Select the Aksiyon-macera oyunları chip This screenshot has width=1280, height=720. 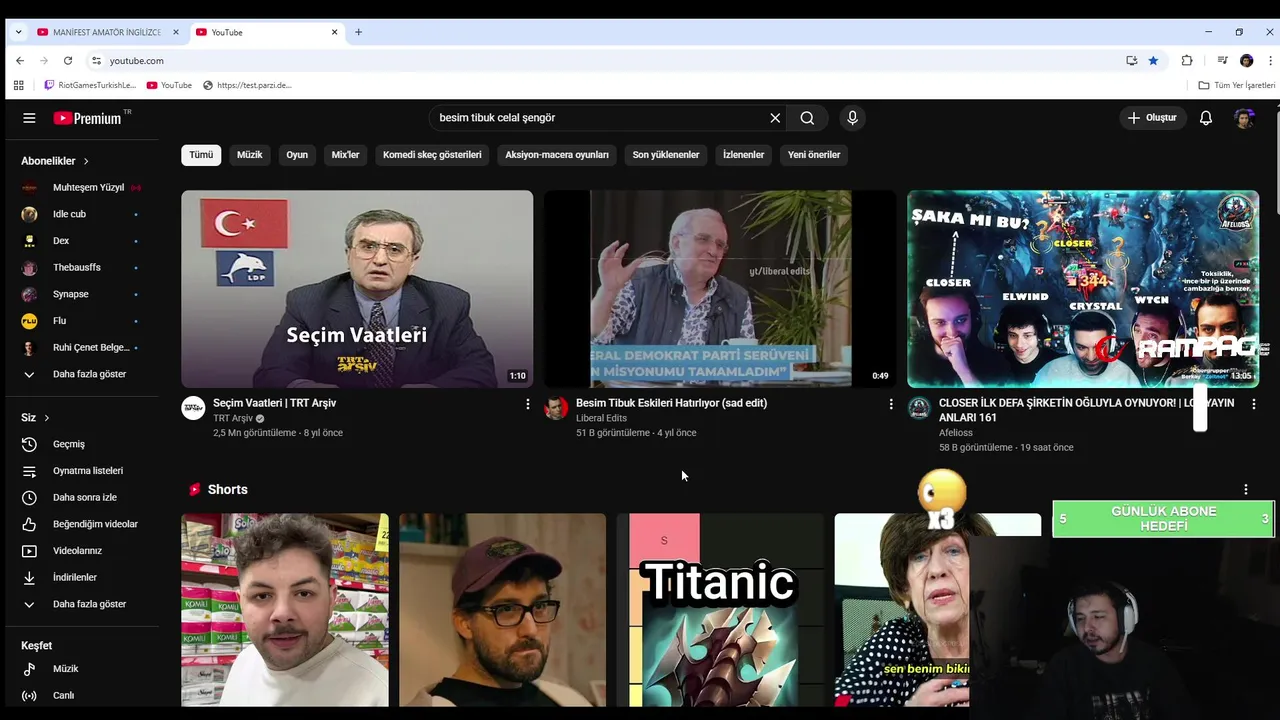[557, 155]
